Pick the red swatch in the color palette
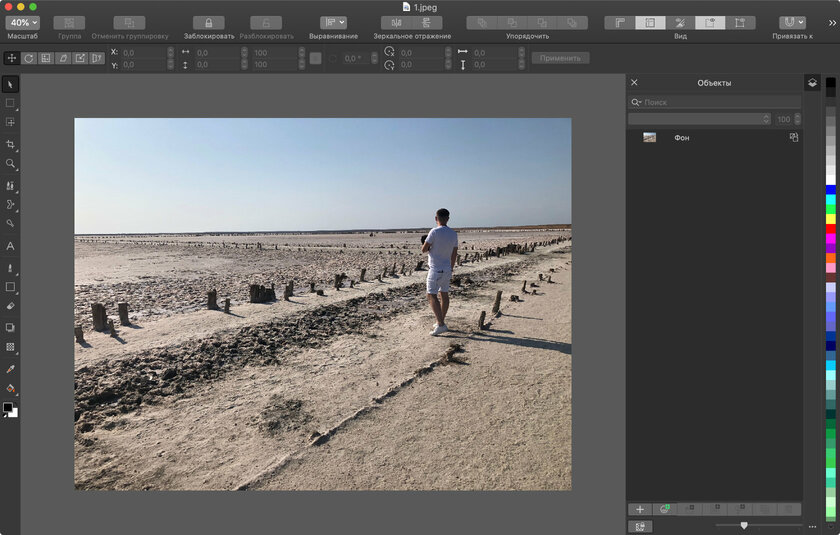 point(830,229)
